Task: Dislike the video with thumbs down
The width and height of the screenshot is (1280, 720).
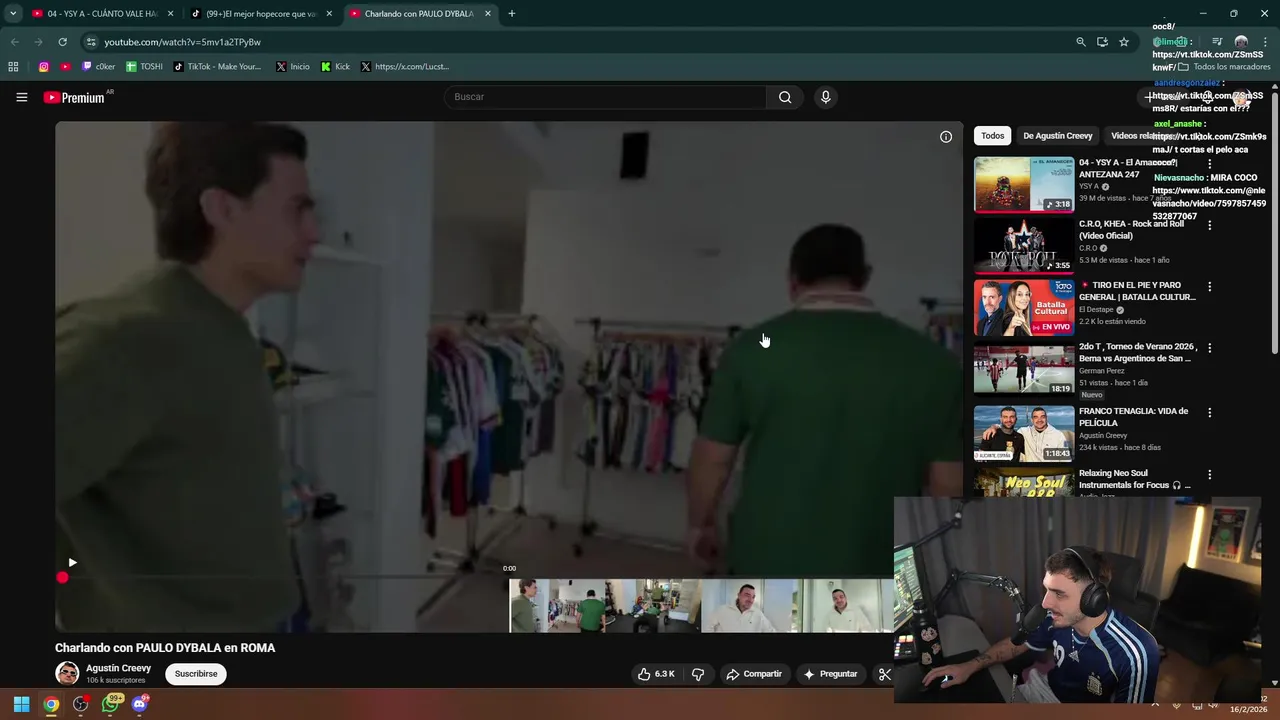Action: pyautogui.click(x=698, y=674)
